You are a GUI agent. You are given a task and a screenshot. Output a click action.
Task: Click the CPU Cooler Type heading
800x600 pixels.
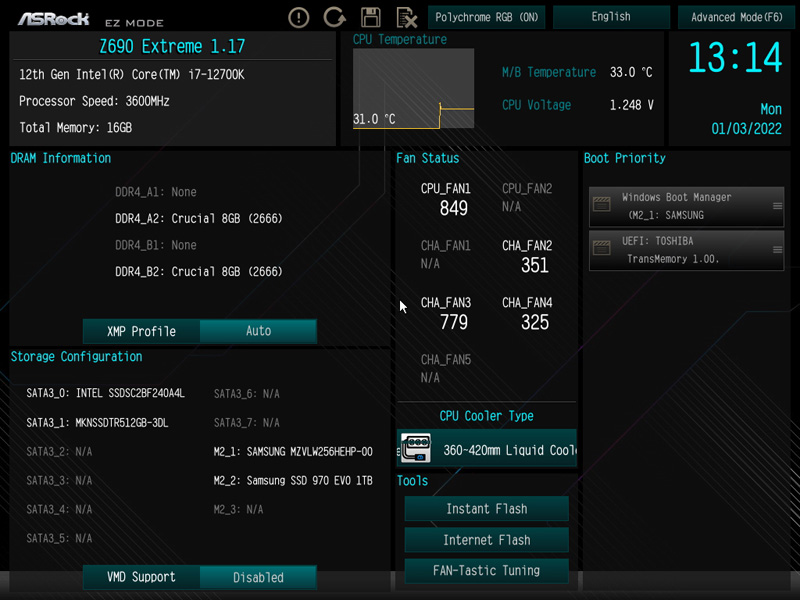click(487, 416)
